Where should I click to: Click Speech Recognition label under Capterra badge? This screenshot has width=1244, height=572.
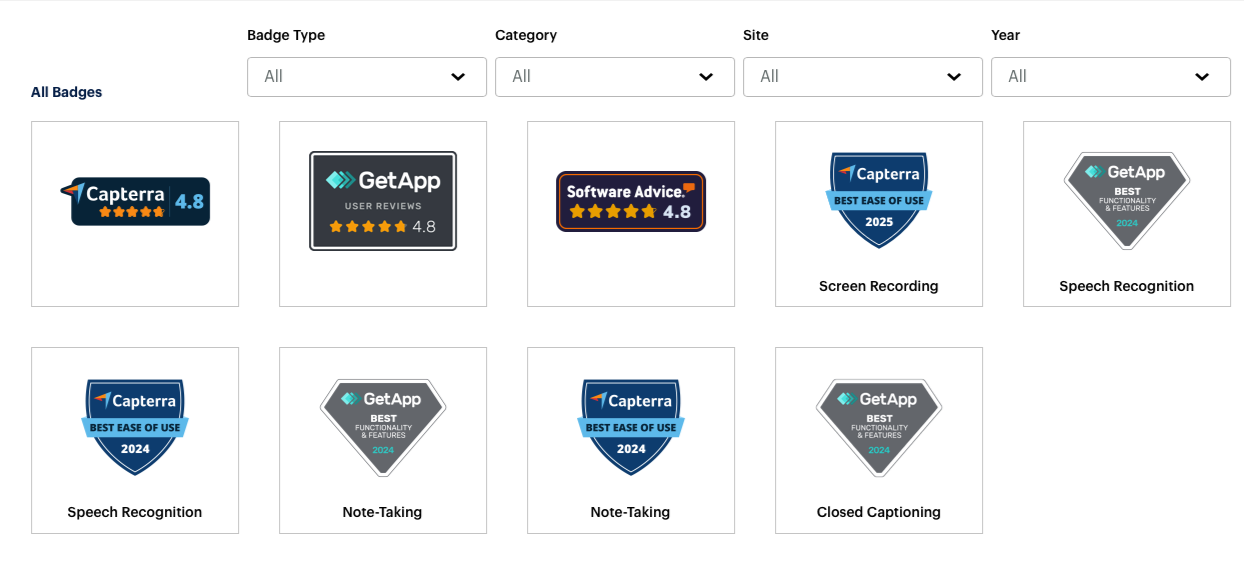click(x=135, y=512)
